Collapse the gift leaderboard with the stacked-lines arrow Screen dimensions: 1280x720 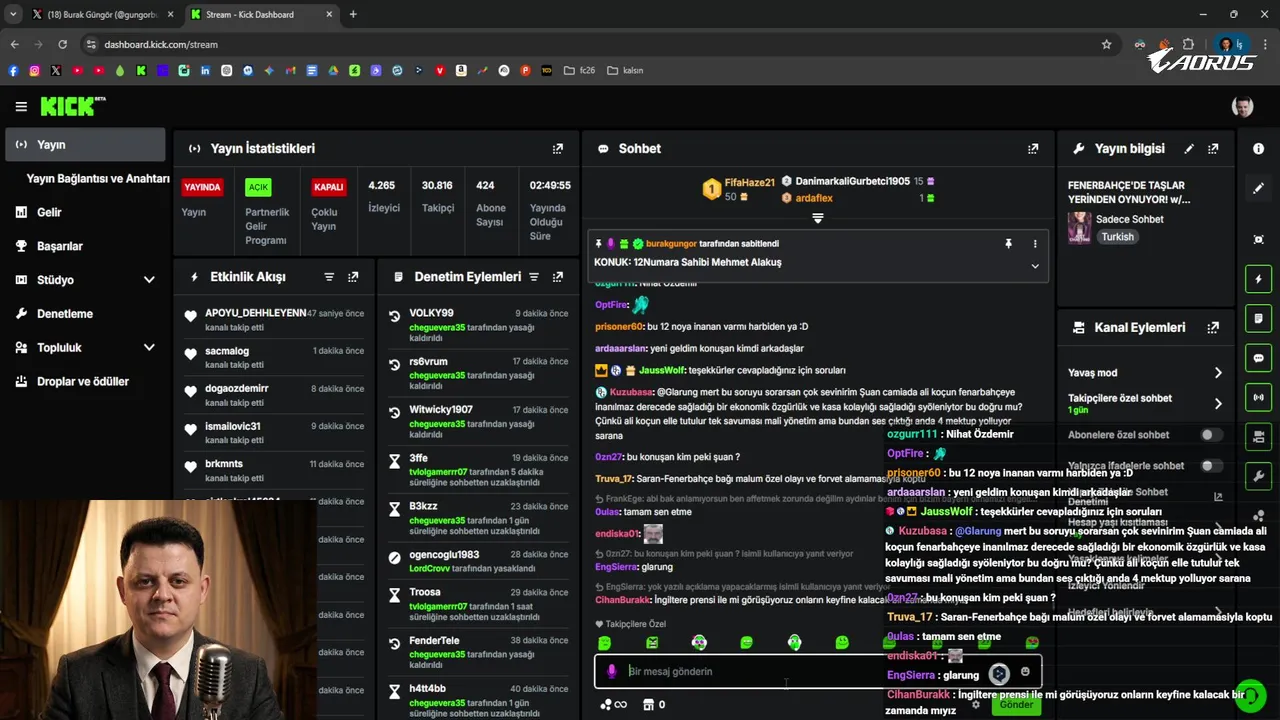coord(817,218)
